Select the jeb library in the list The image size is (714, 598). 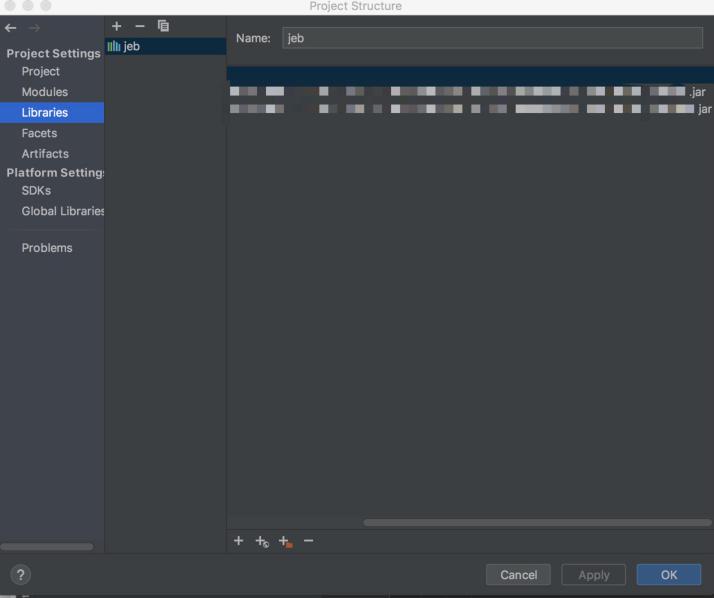[x=131, y=46]
